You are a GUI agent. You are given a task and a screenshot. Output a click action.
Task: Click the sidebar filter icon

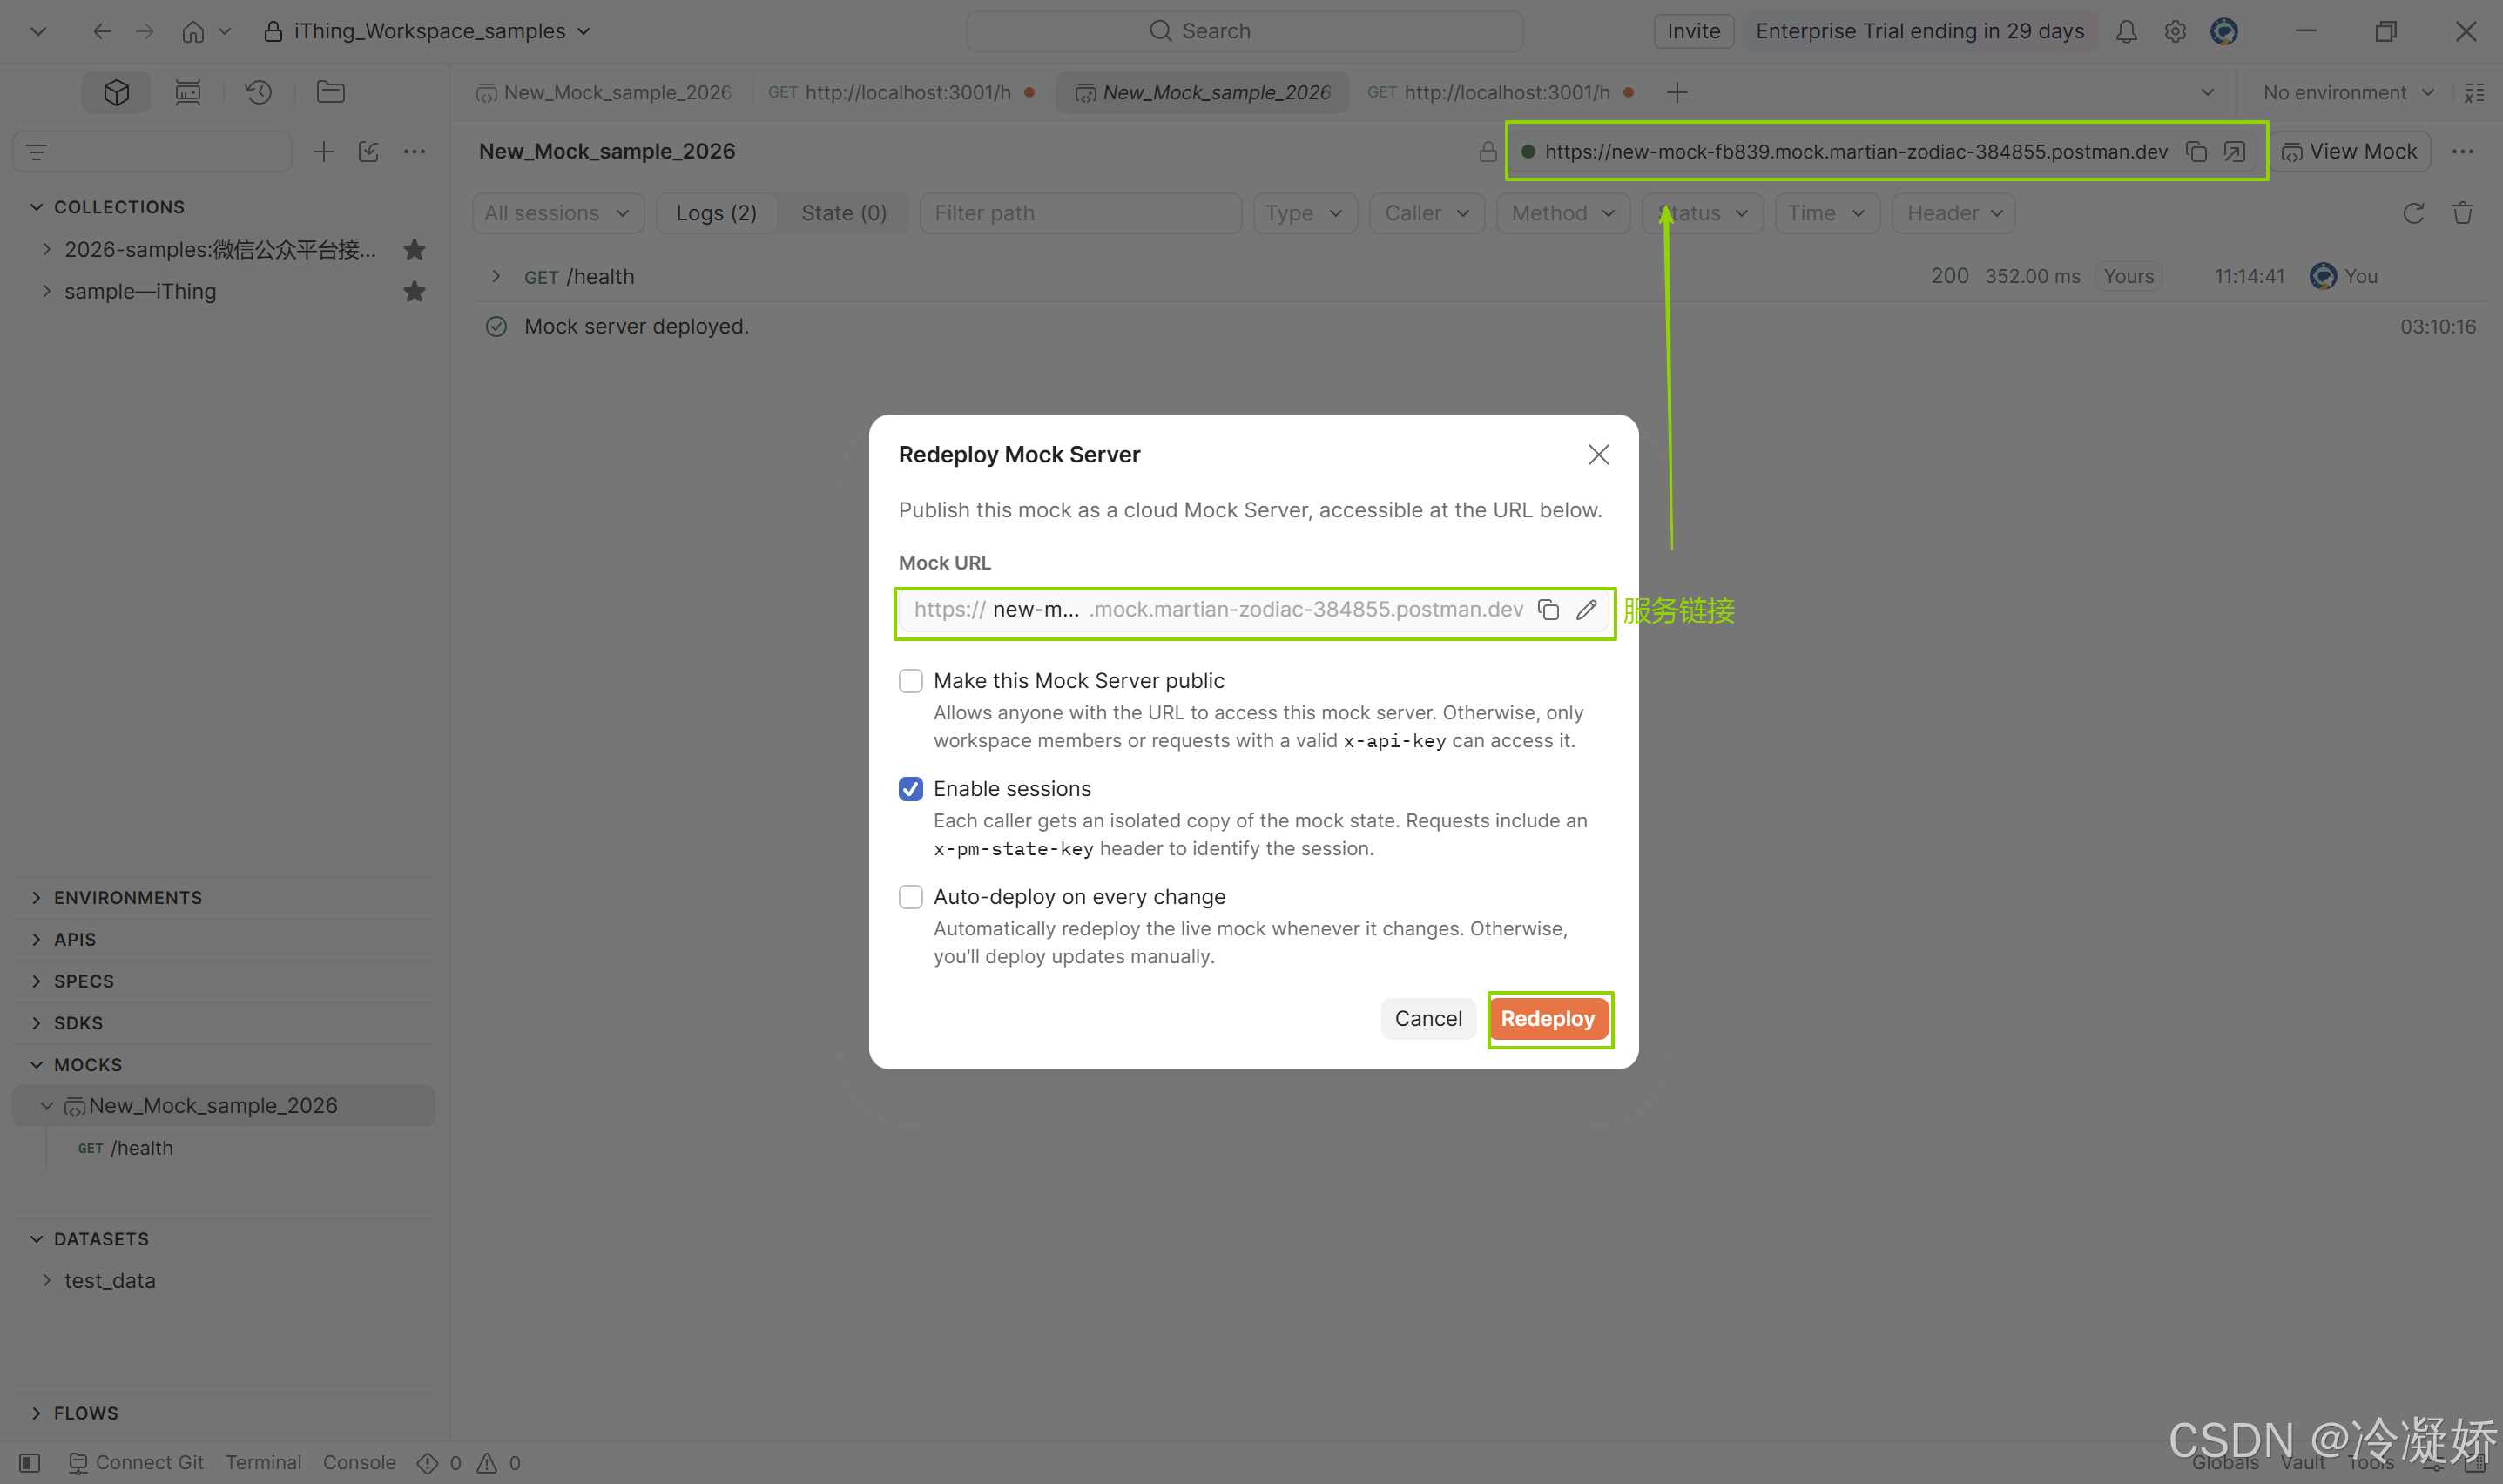tap(37, 152)
